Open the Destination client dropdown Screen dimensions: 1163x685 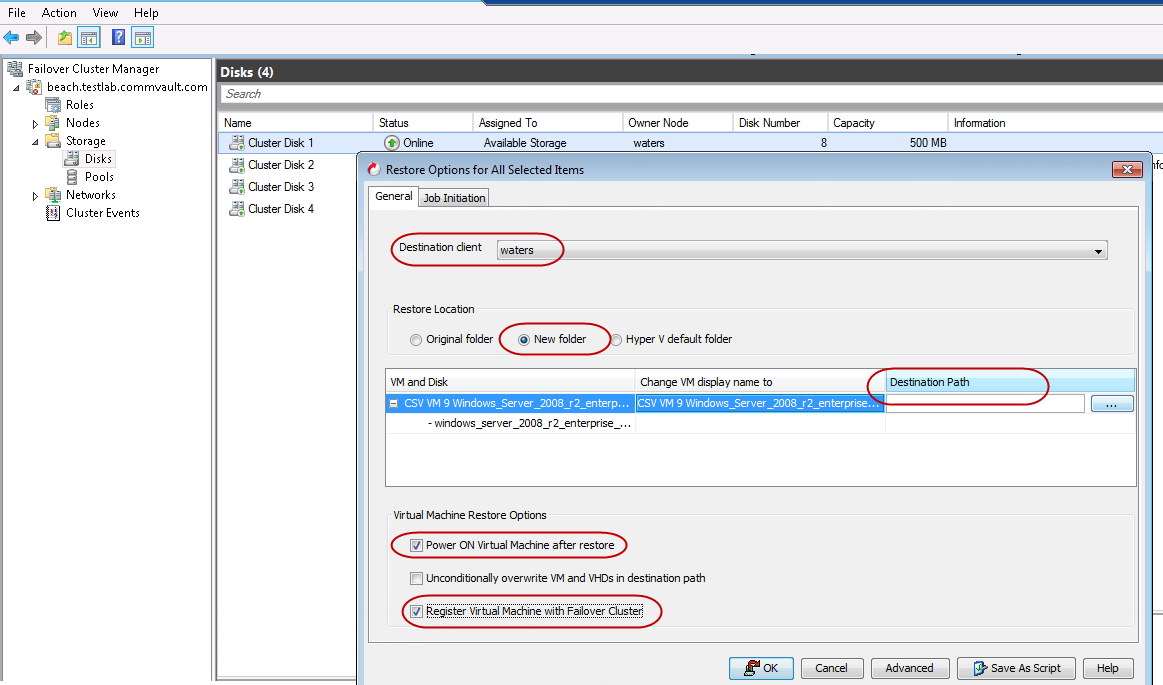coord(1098,250)
